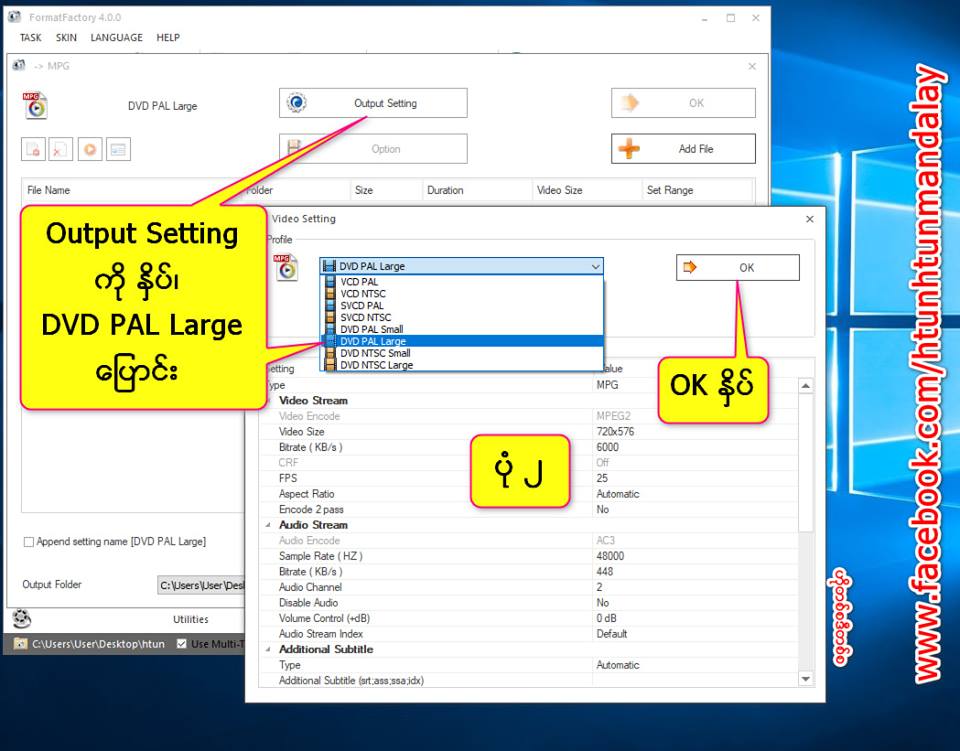Viewport: 960px width, 751px height.
Task: Click the Aspect Ratio Automatic value
Action: pos(618,494)
